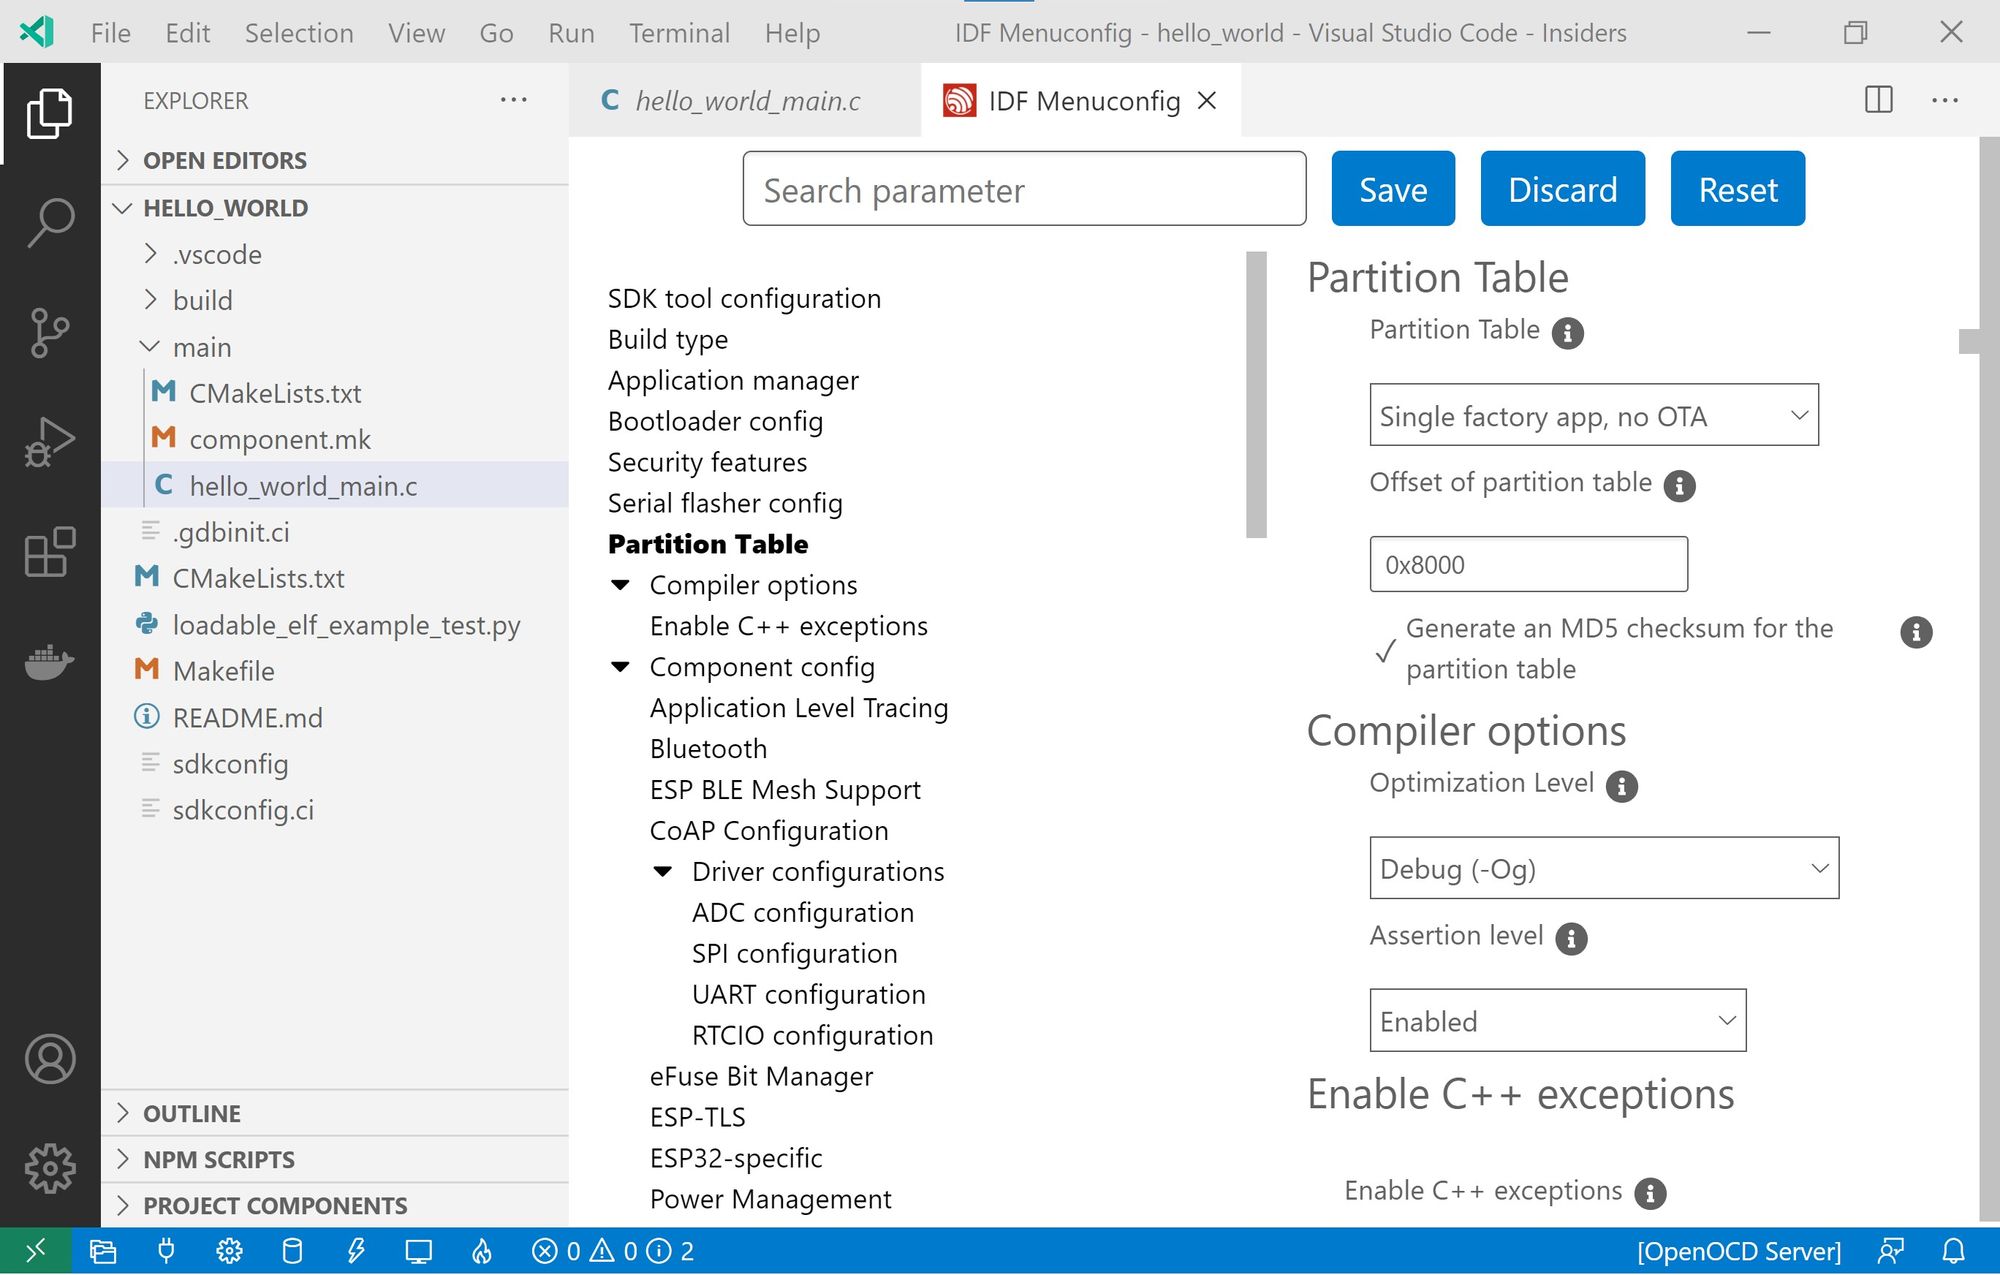
Task: Open notifications bell in status bar
Action: [1953, 1251]
